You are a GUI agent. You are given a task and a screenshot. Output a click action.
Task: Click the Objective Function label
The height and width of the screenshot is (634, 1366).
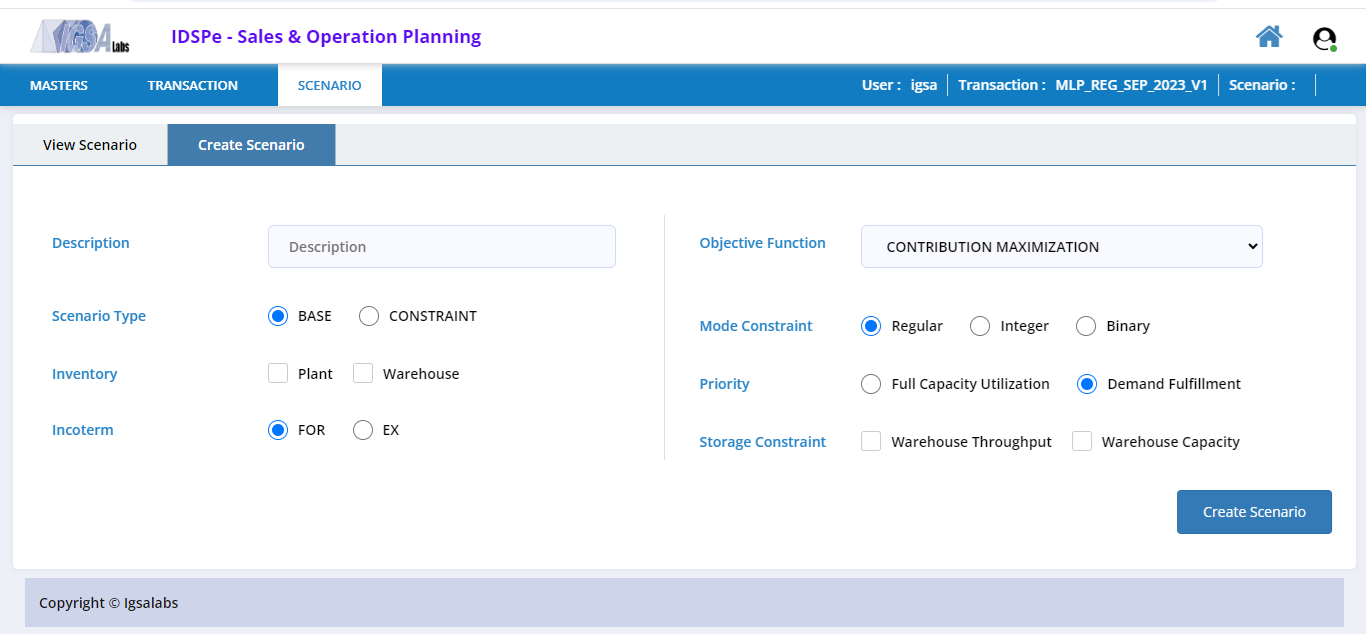[763, 243]
